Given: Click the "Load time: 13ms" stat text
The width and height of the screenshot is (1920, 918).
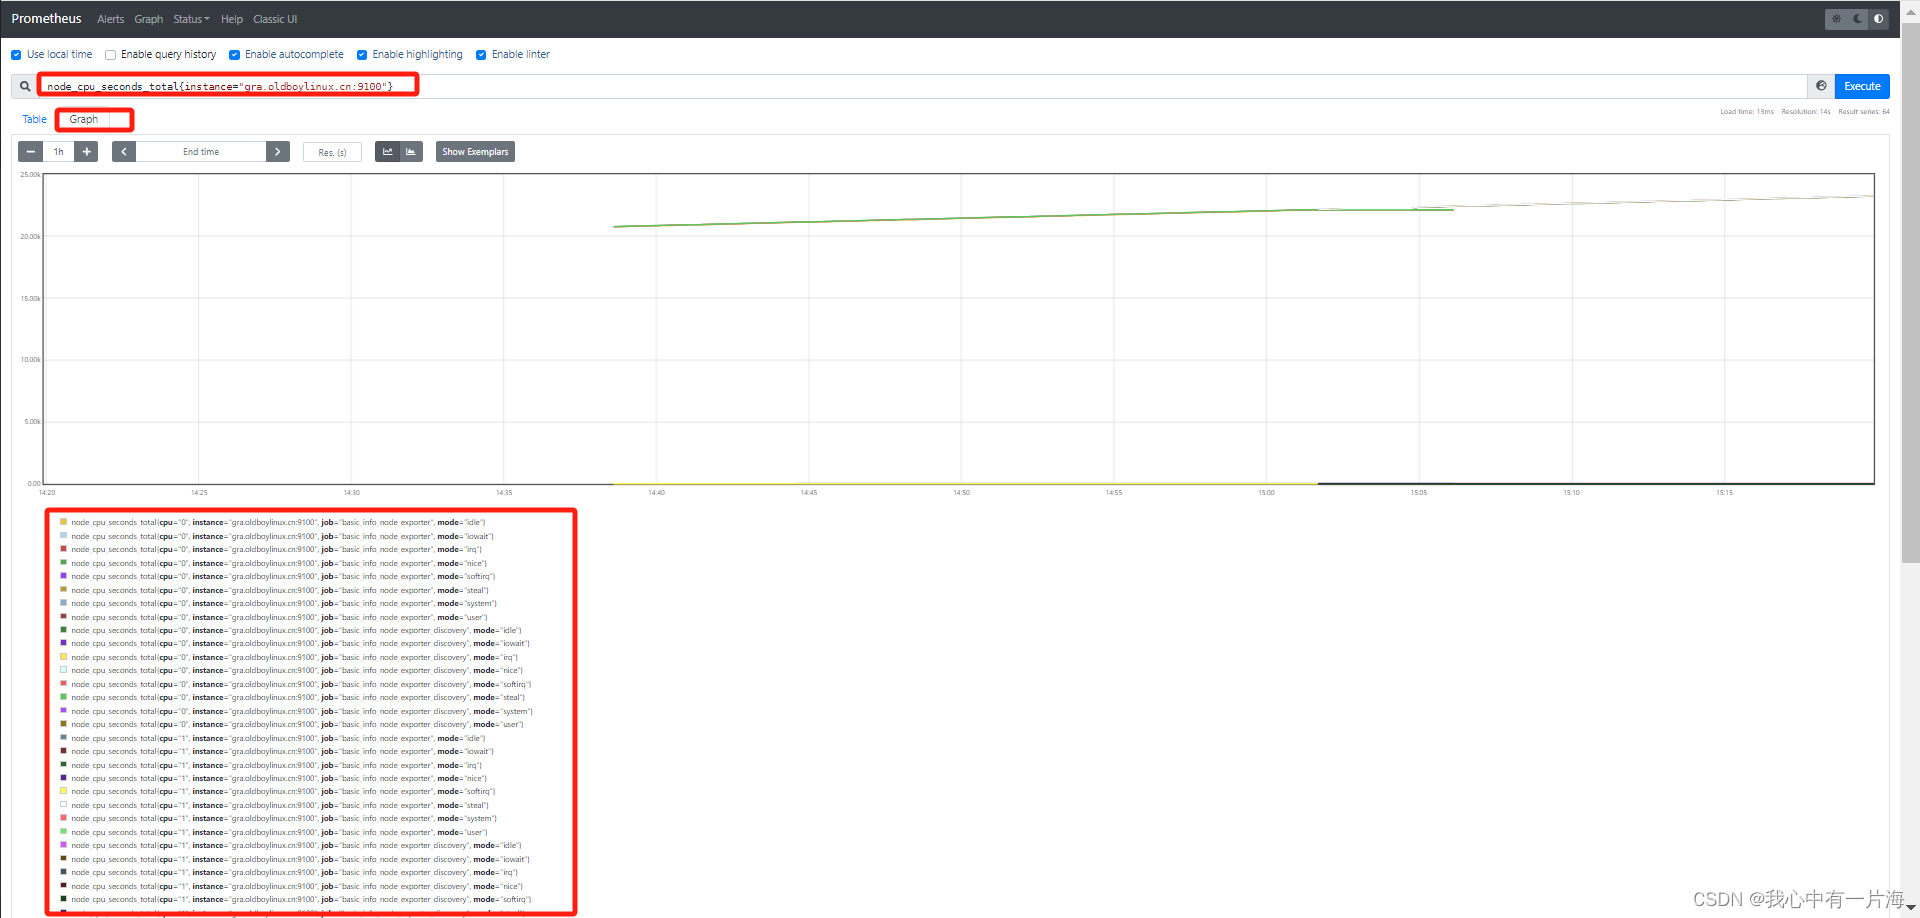Looking at the screenshot, I should coord(1747,112).
